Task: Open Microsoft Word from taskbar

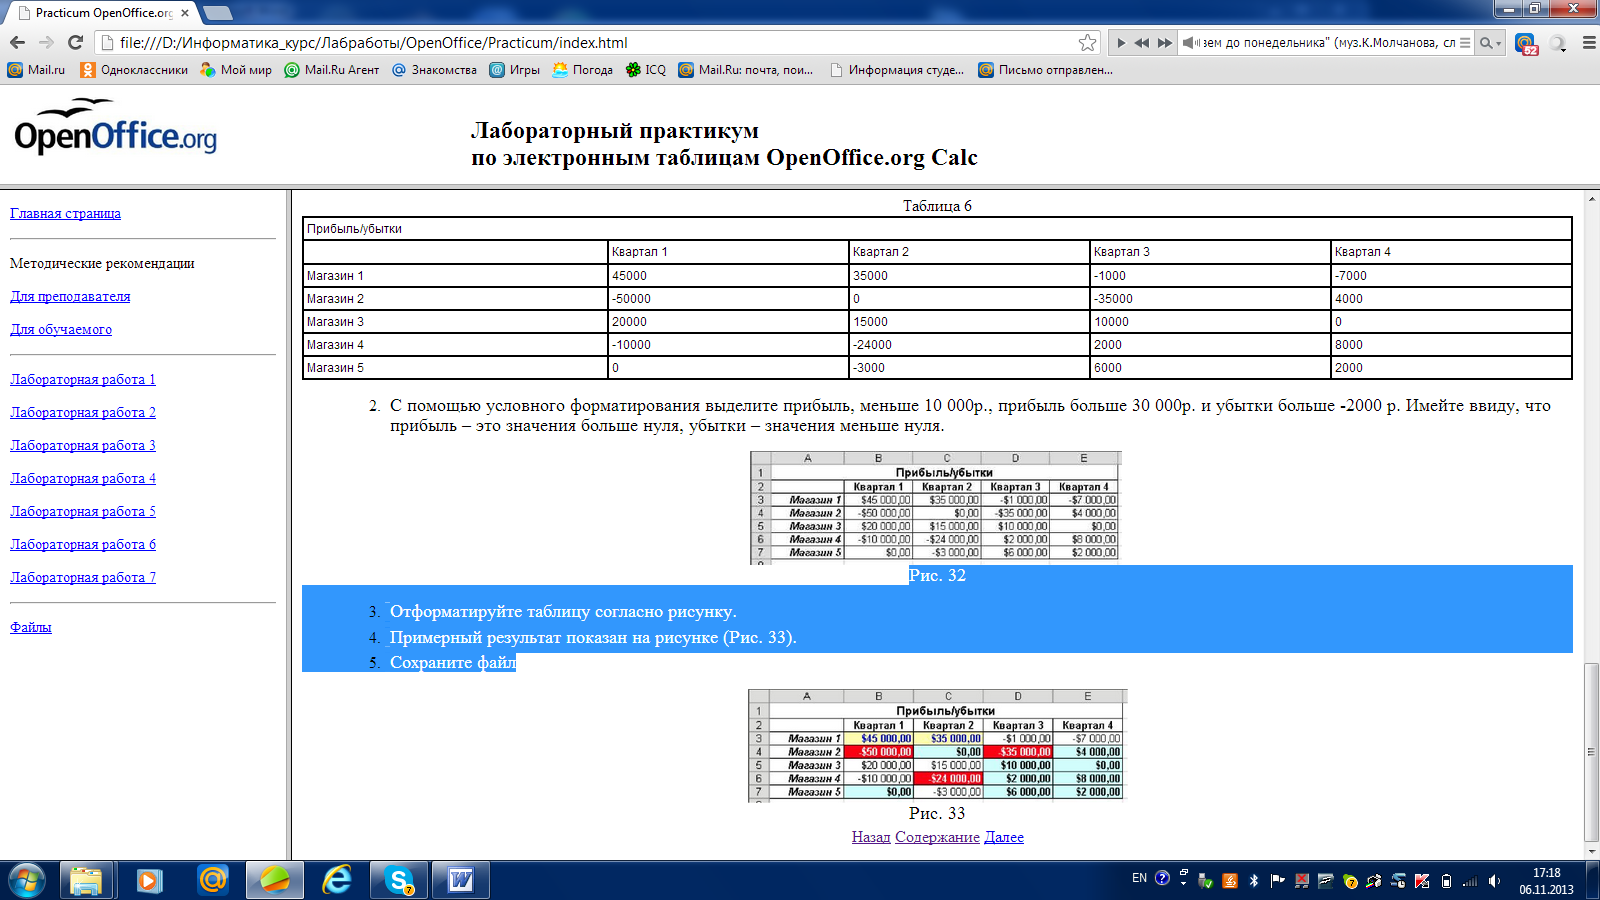Action: 461,880
